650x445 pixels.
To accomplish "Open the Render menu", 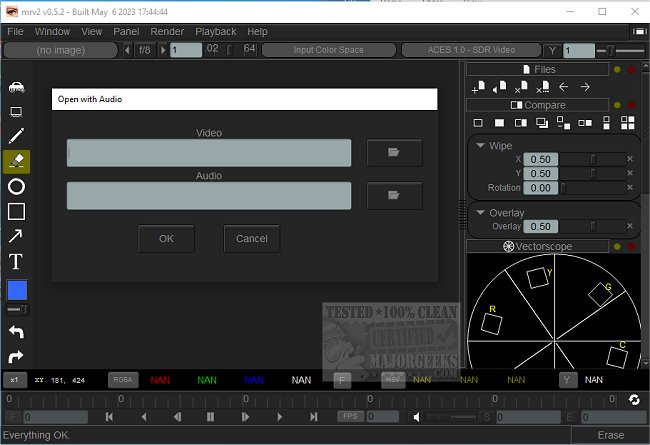I will click(167, 32).
